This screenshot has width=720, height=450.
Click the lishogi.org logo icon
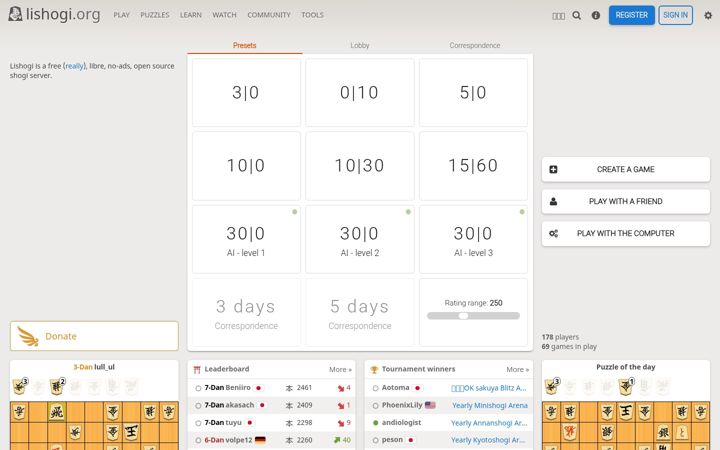point(15,14)
